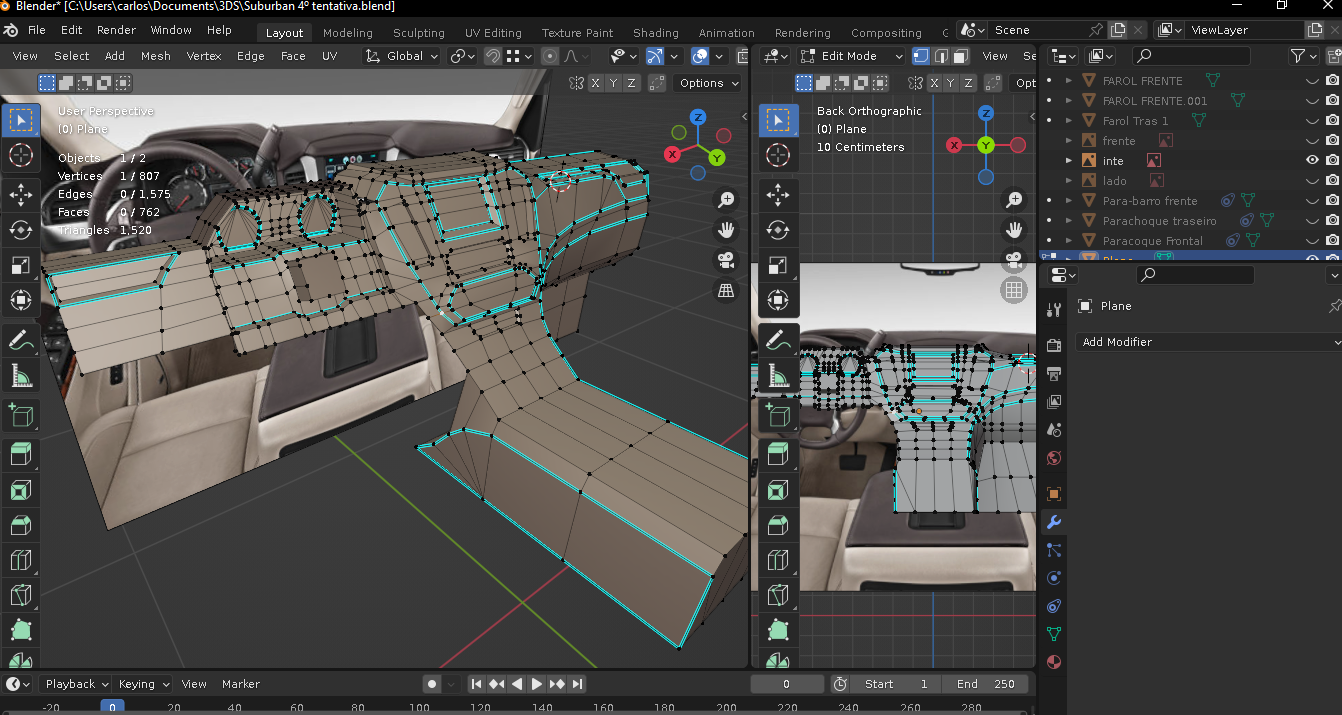Click the green Y axis gizmo ball
1342x715 pixels.
pyautogui.click(x=717, y=157)
